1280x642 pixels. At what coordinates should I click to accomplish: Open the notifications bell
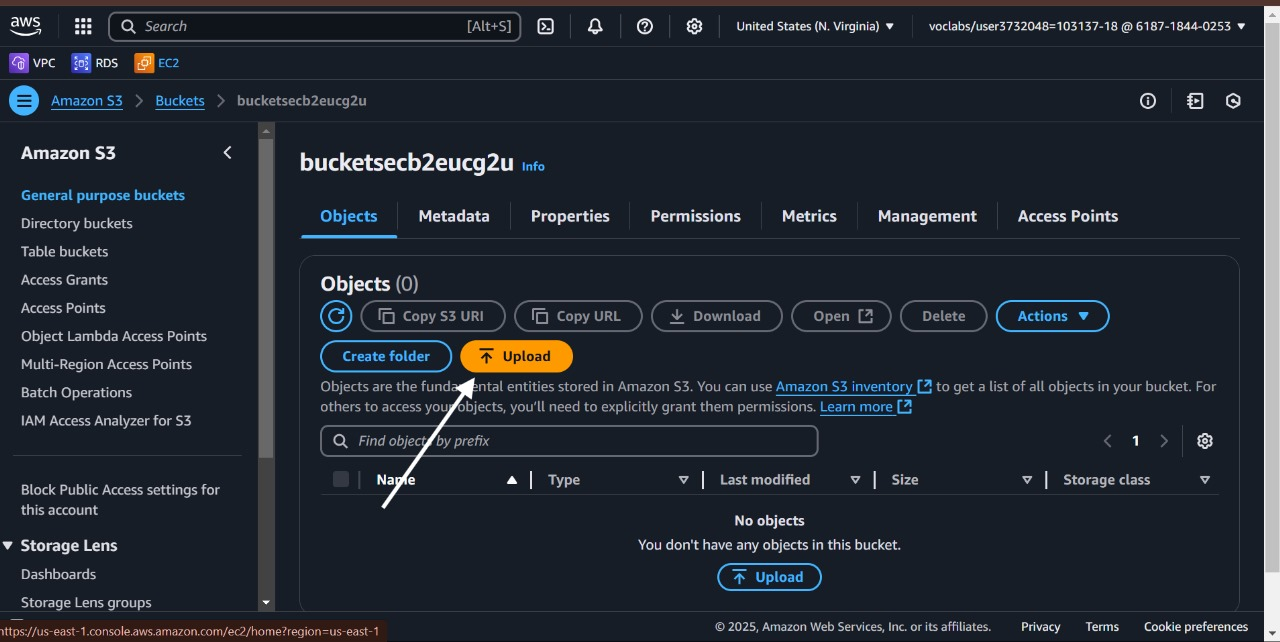pyautogui.click(x=595, y=26)
